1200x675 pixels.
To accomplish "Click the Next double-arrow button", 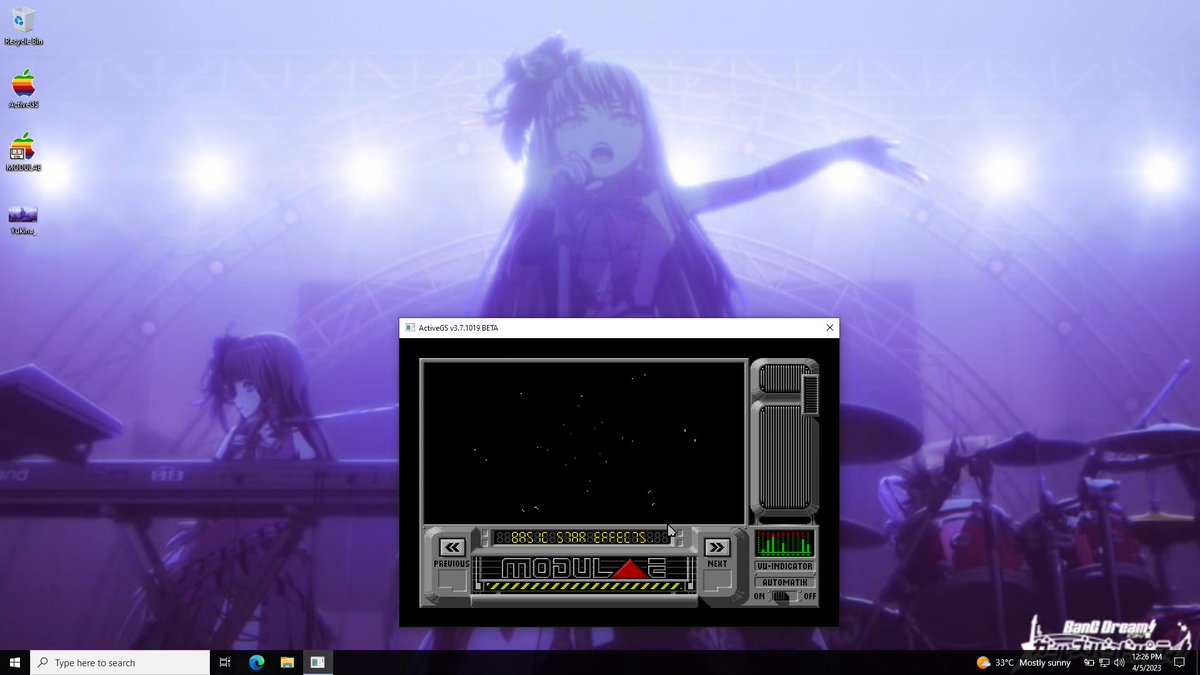I will 717,547.
